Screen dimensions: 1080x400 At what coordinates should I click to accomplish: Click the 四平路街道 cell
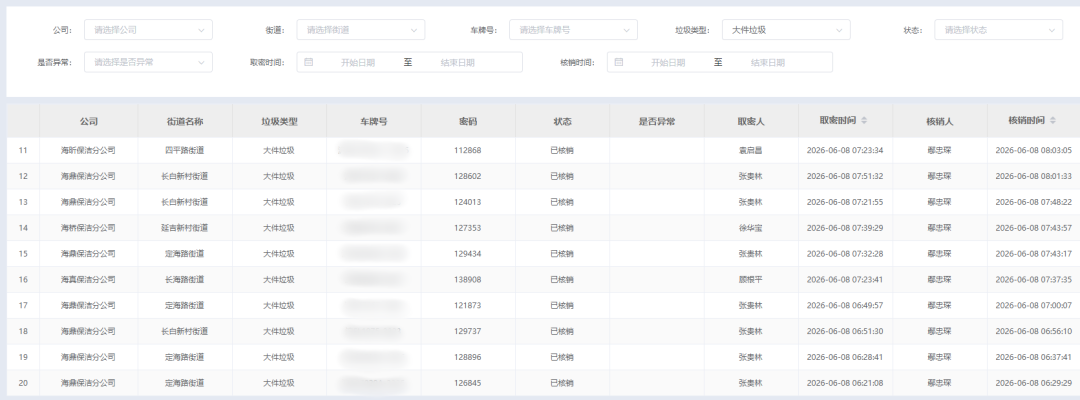(185, 150)
